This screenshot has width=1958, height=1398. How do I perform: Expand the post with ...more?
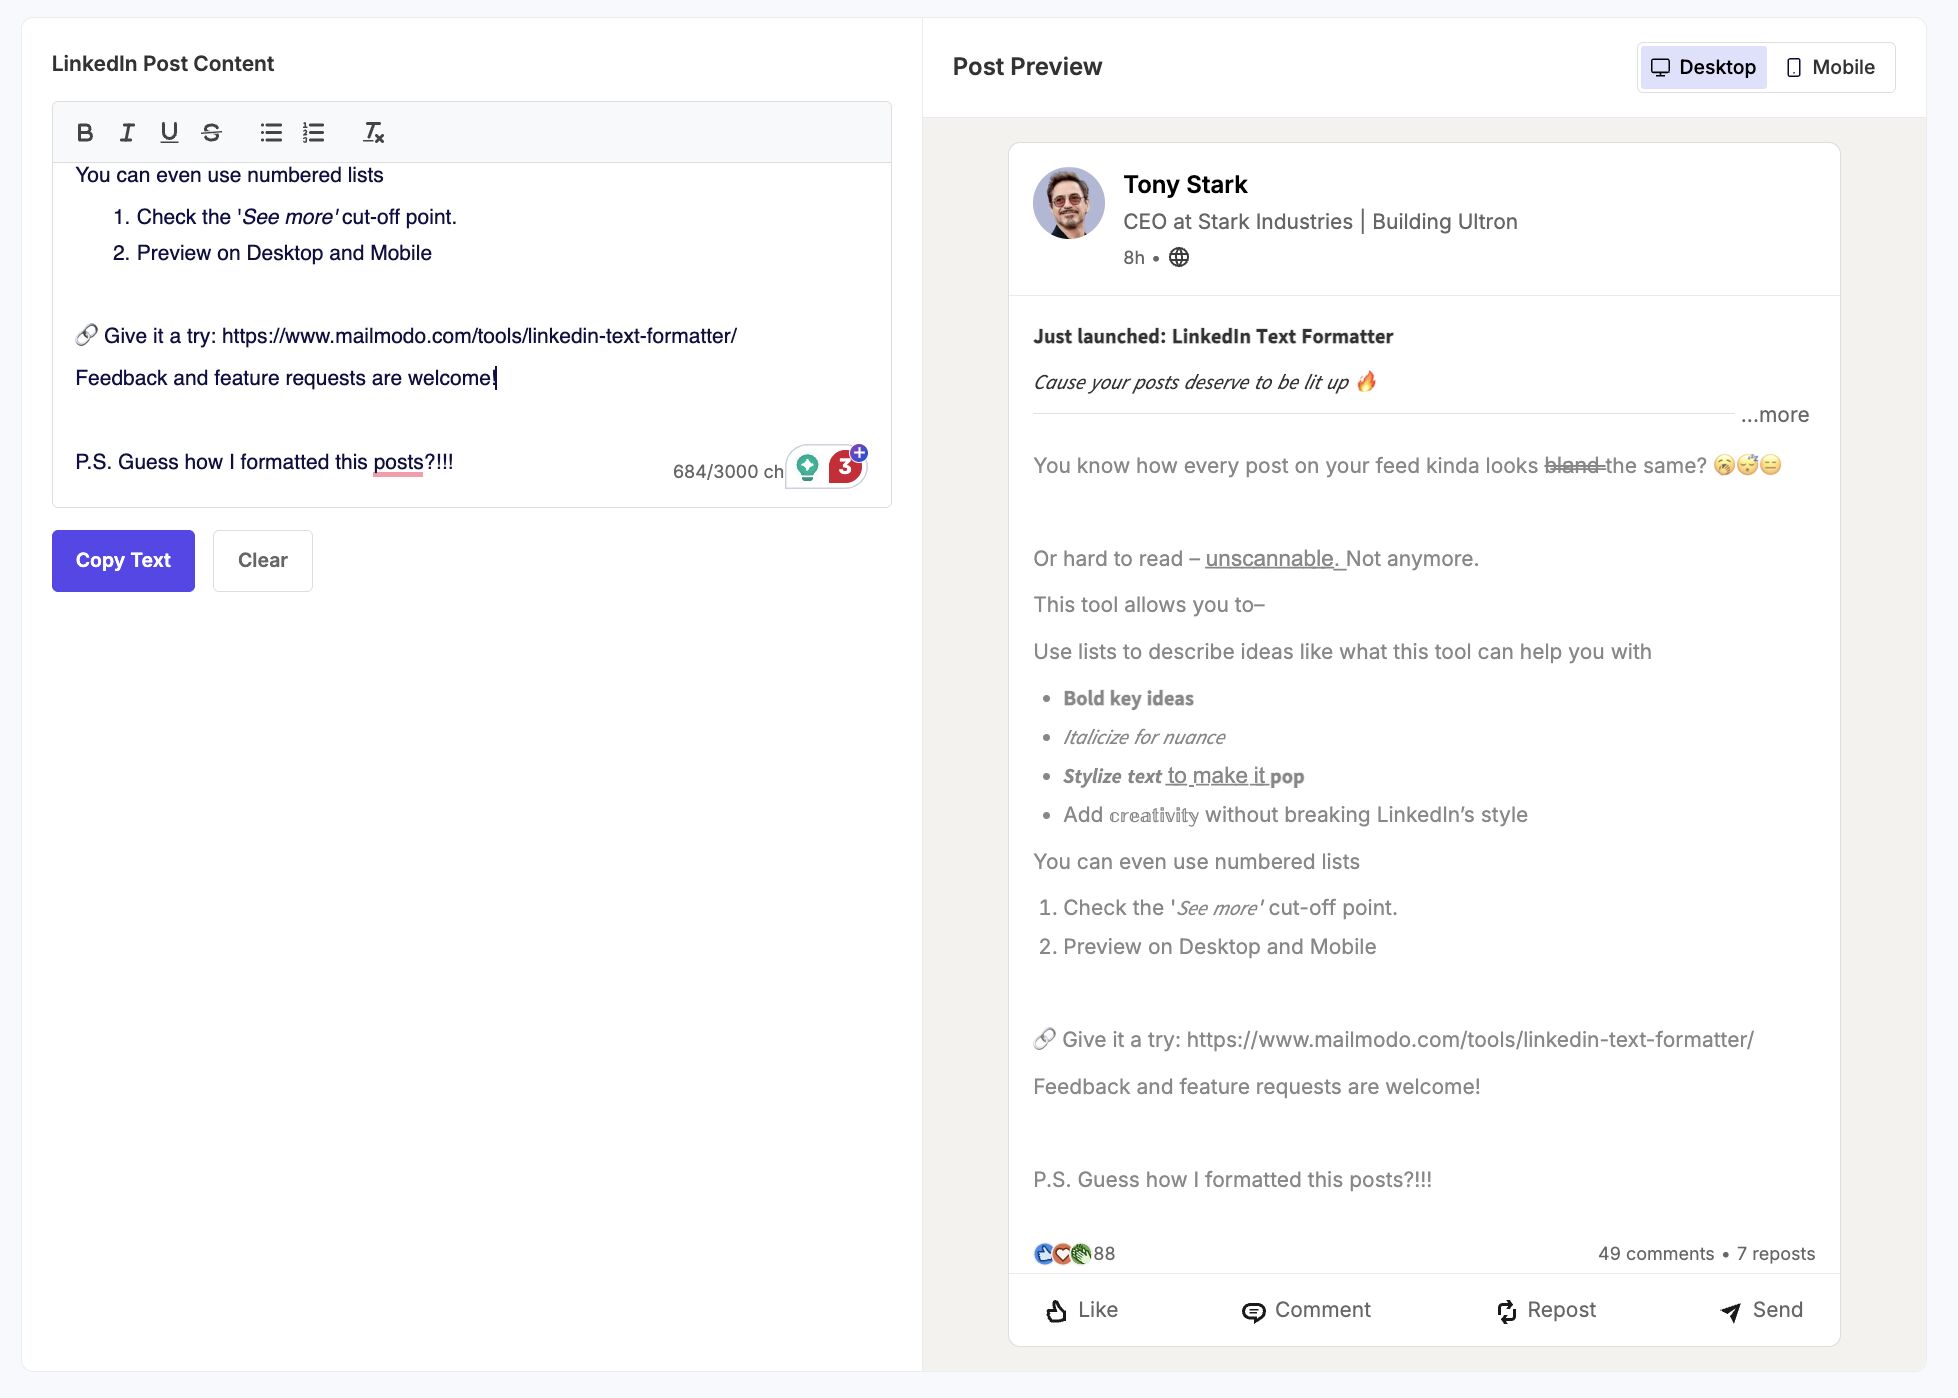(x=1775, y=415)
